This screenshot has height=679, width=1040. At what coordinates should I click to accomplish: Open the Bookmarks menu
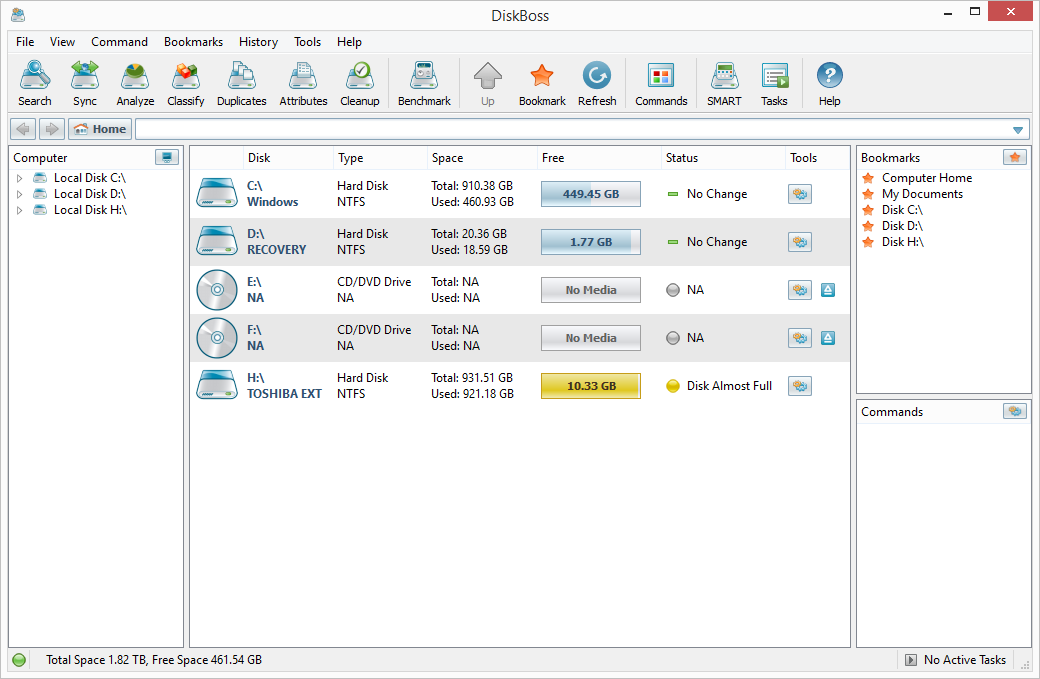tap(193, 42)
